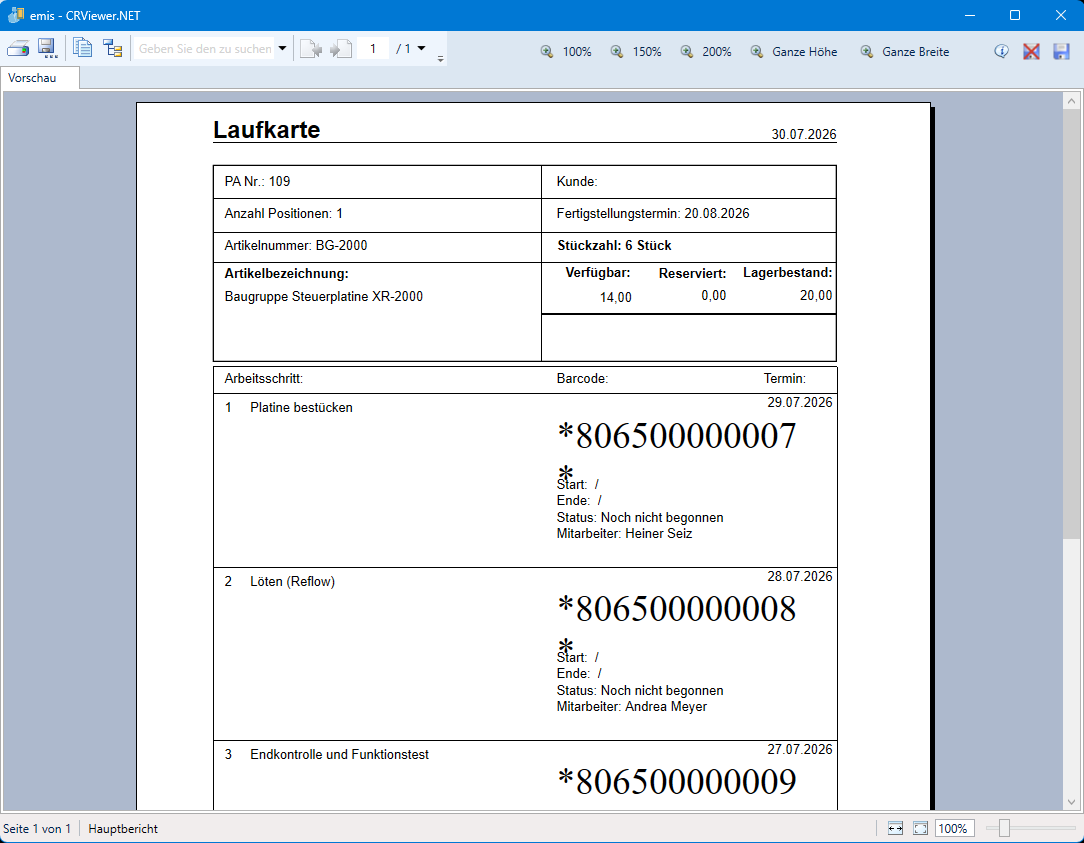
Task: Click the 200% zoom magnifier icon
Action: pos(686,51)
